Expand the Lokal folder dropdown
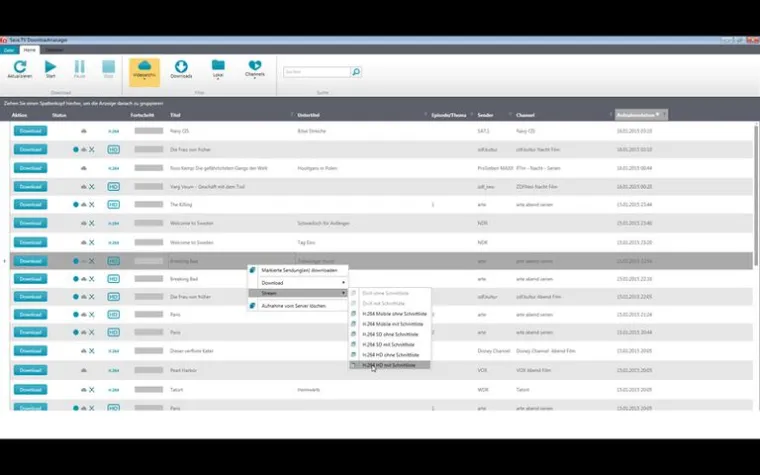Screen dimensions: 760x475 click(218, 68)
